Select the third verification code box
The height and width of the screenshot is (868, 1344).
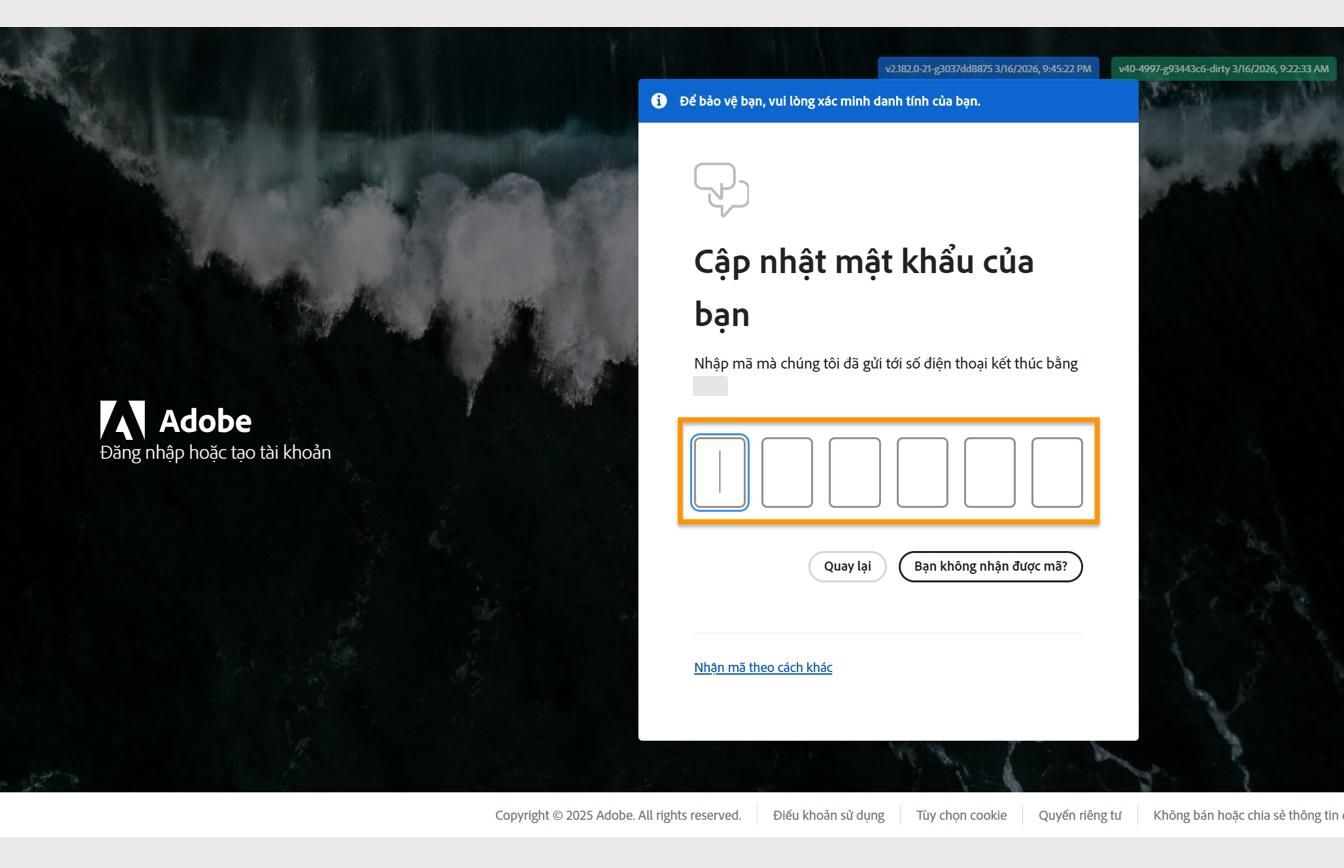point(855,471)
